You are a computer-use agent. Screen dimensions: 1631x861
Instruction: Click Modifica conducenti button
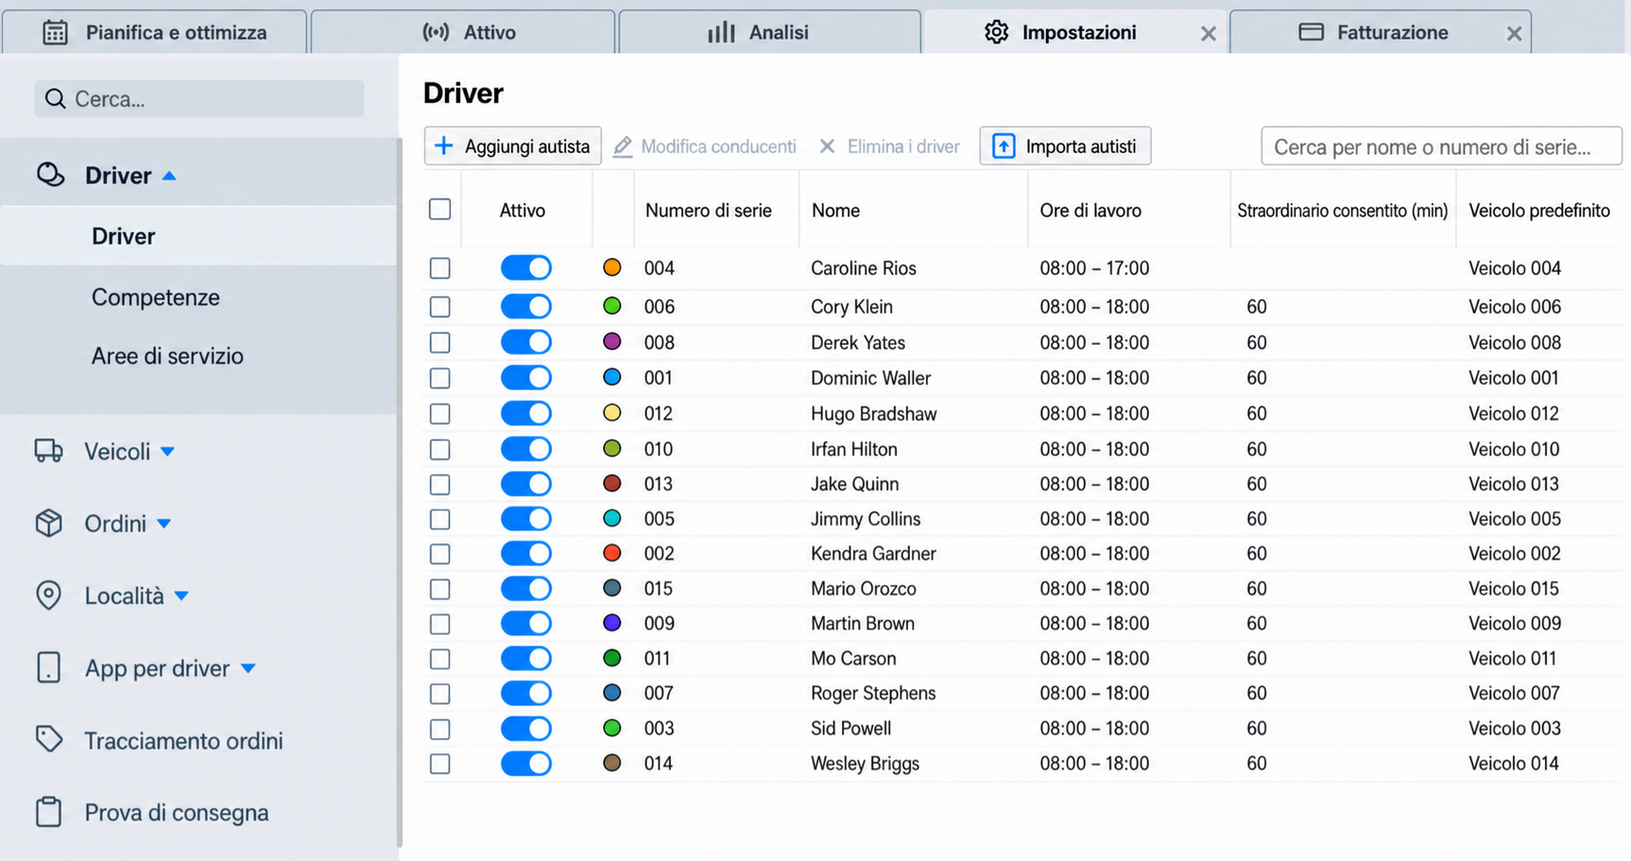705,146
